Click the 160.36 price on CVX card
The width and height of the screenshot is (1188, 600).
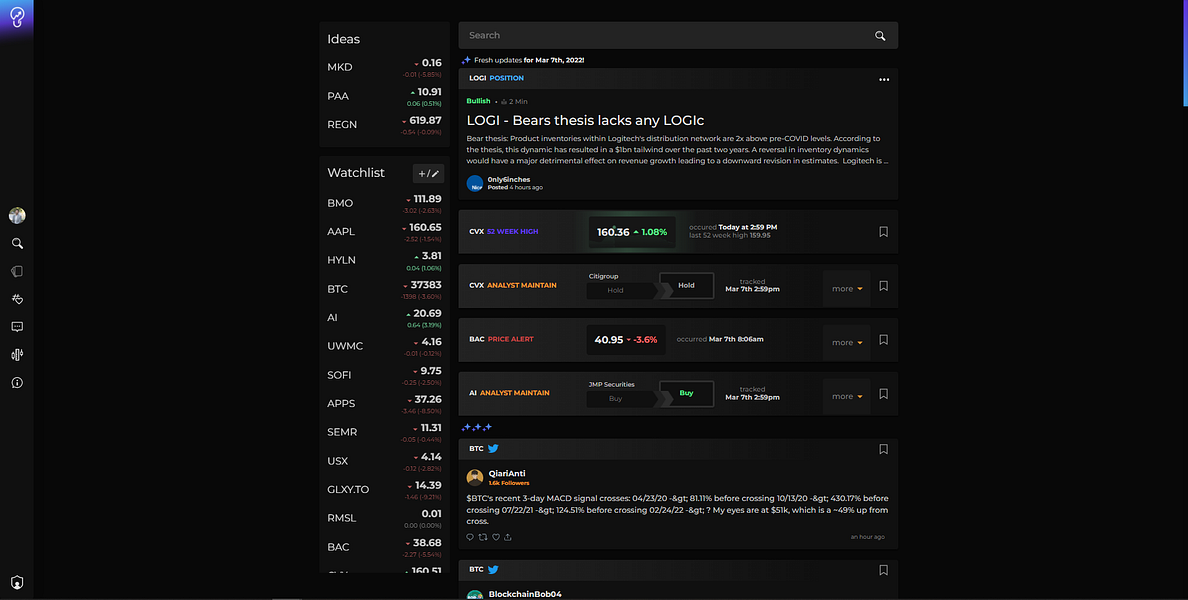tap(613, 232)
